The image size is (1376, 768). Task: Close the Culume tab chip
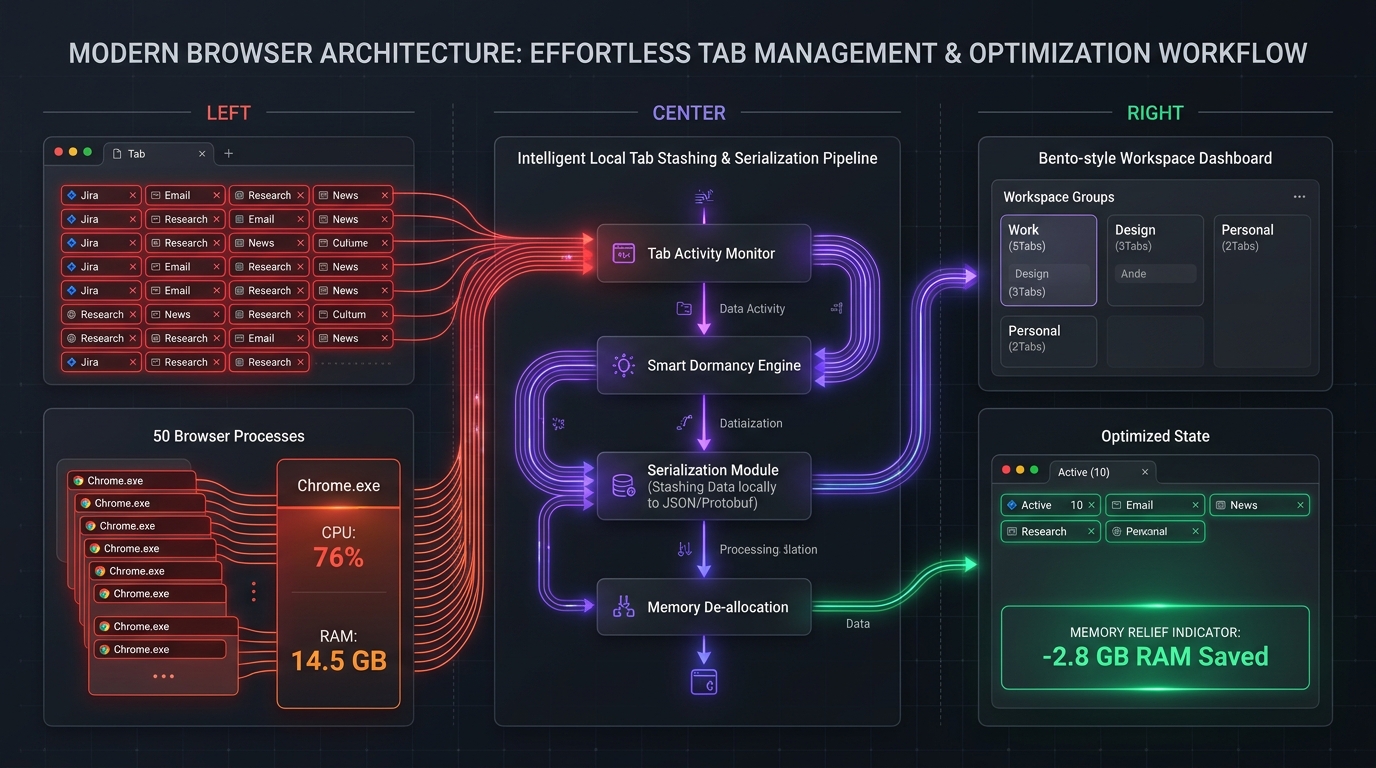(384, 243)
